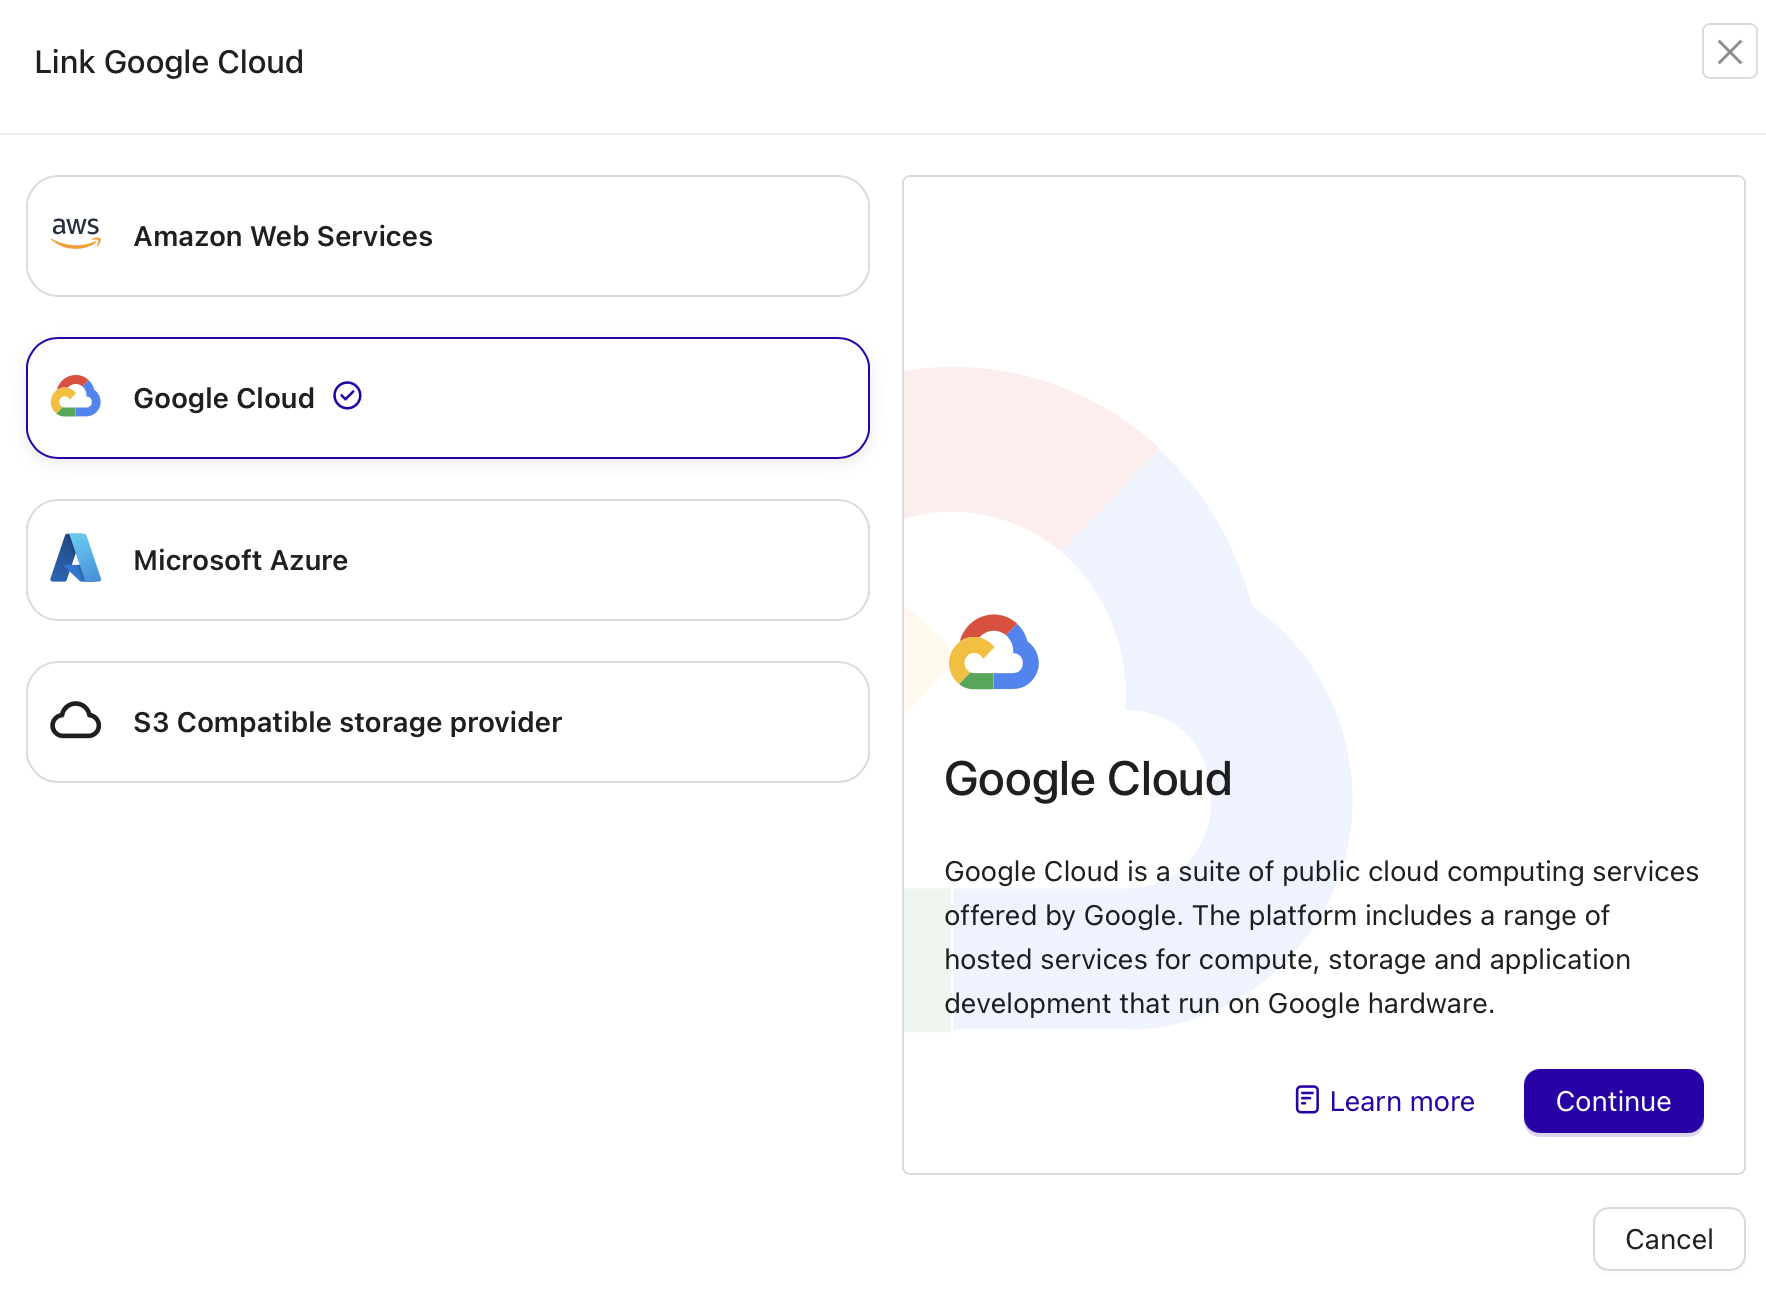Reselect the highlighted Google Cloud card

(447, 397)
